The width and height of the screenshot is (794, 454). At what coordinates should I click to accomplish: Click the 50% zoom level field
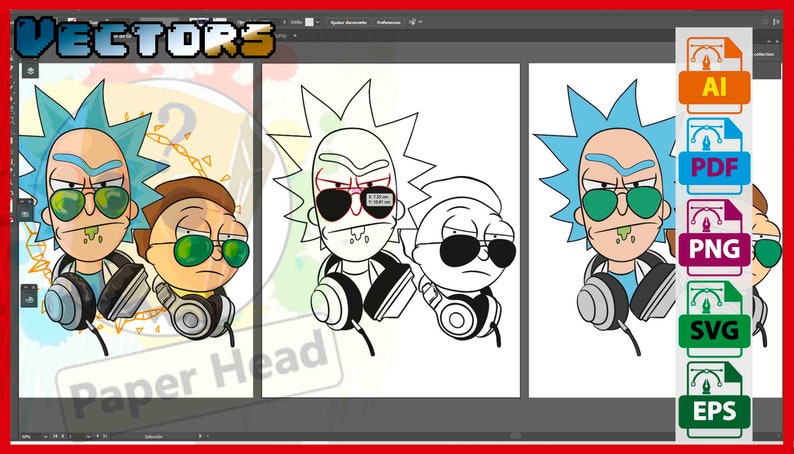(x=29, y=436)
